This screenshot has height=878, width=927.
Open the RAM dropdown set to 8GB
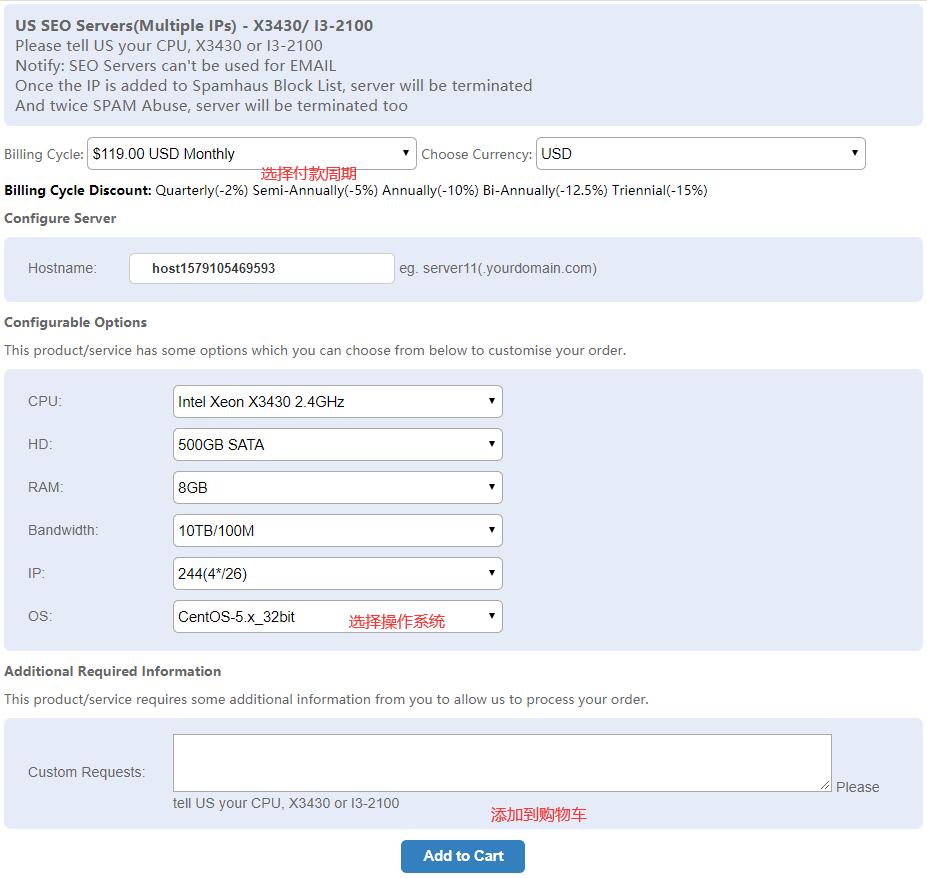[x=337, y=488]
